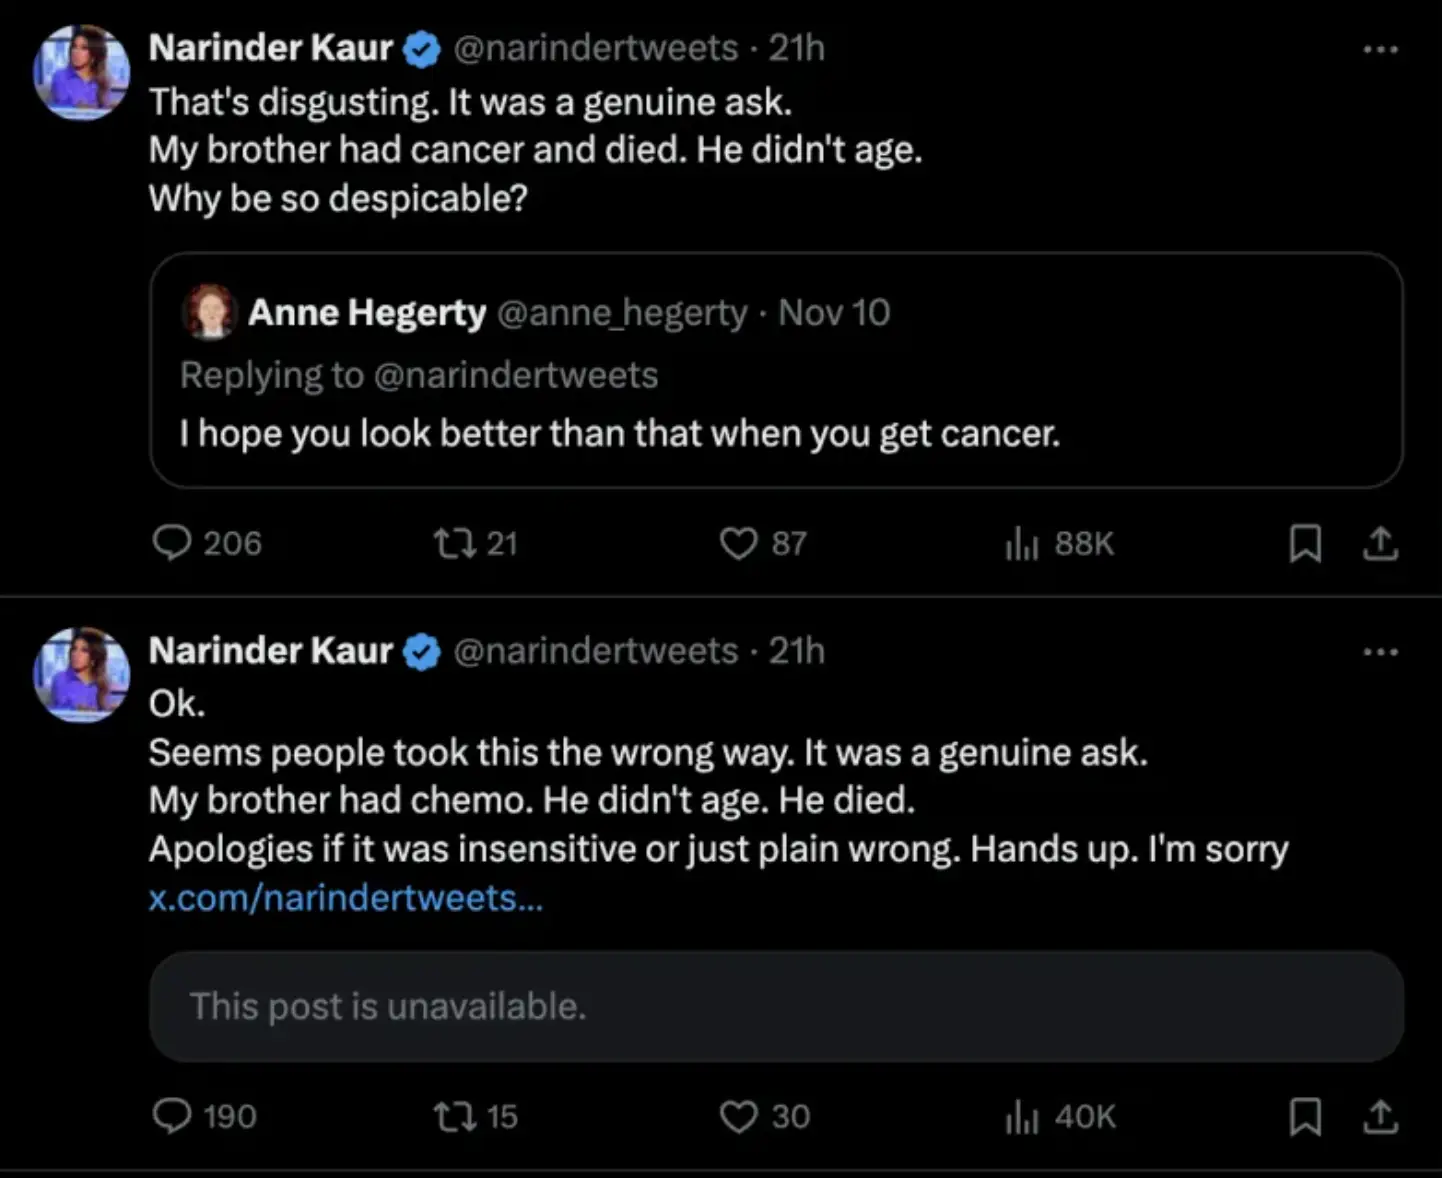Open the more options menu on the apology tweet
Viewport: 1442px width, 1178px height.
(x=1379, y=650)
